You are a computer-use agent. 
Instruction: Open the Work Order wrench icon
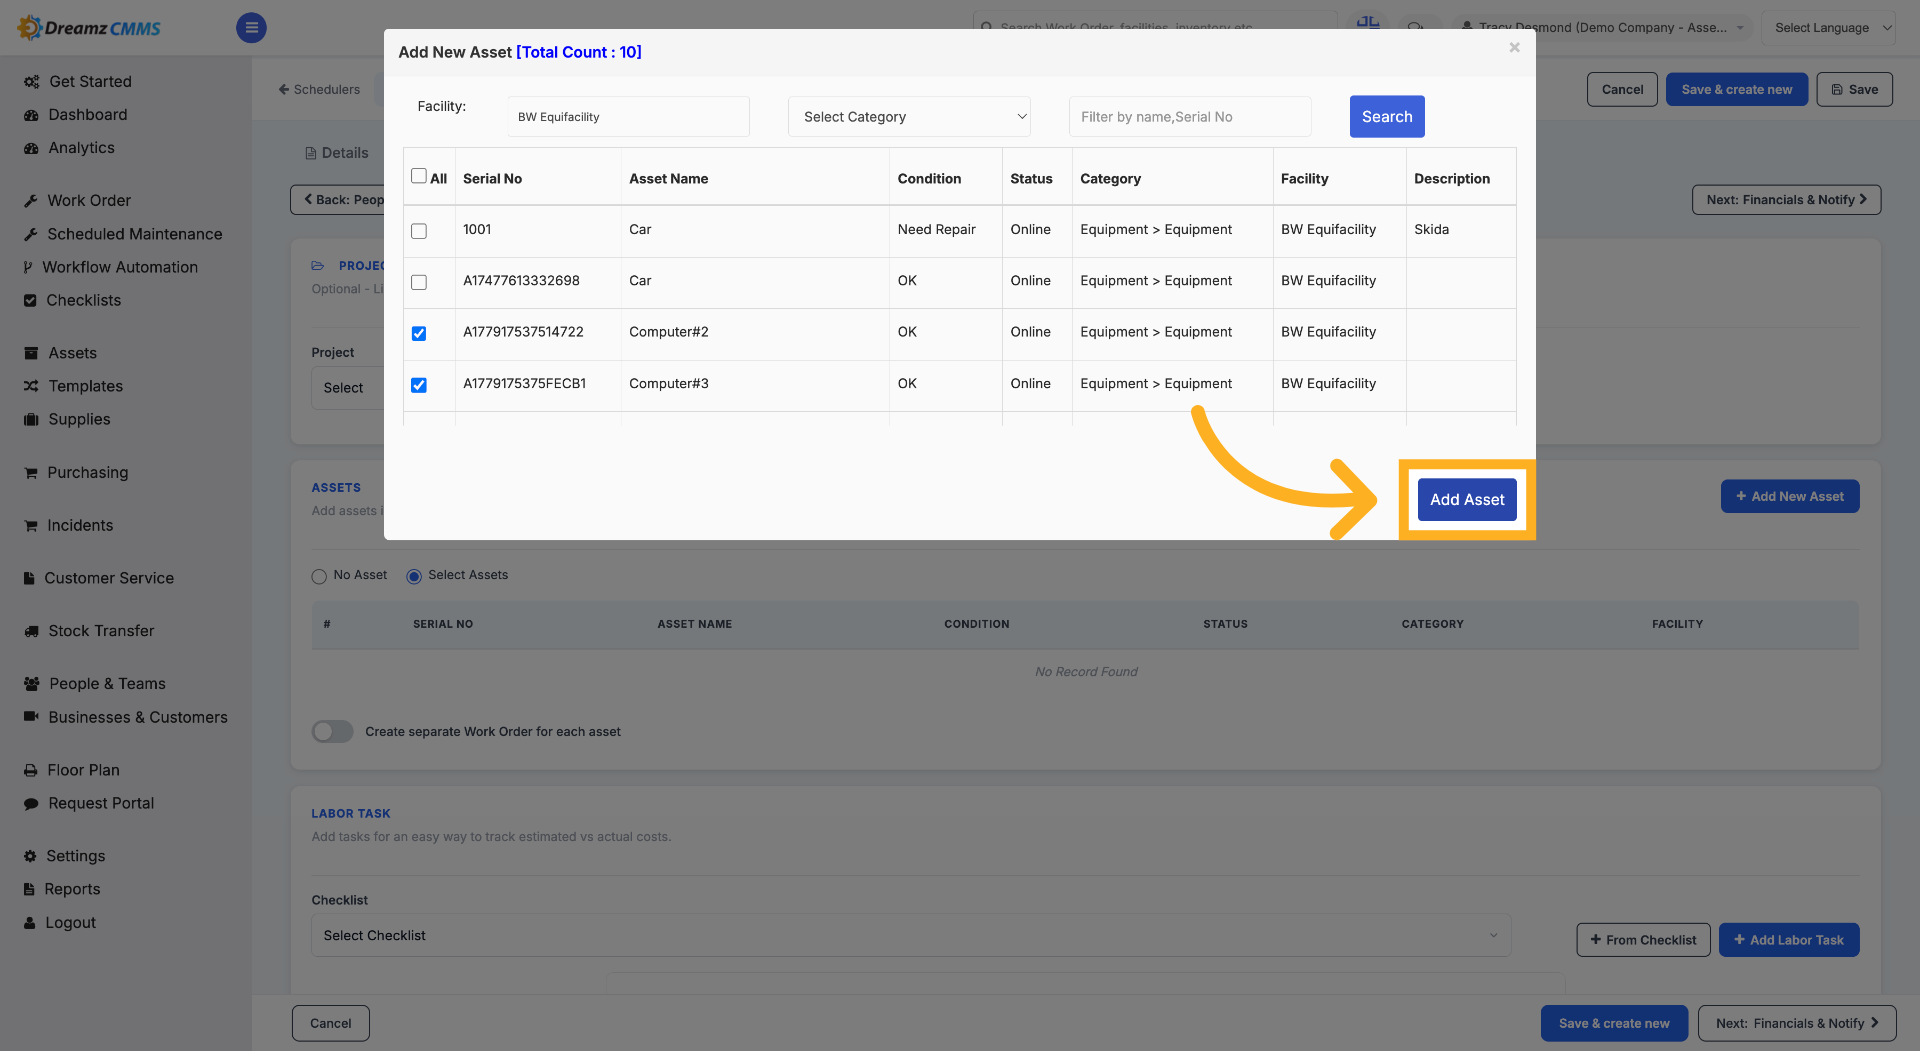31,201
